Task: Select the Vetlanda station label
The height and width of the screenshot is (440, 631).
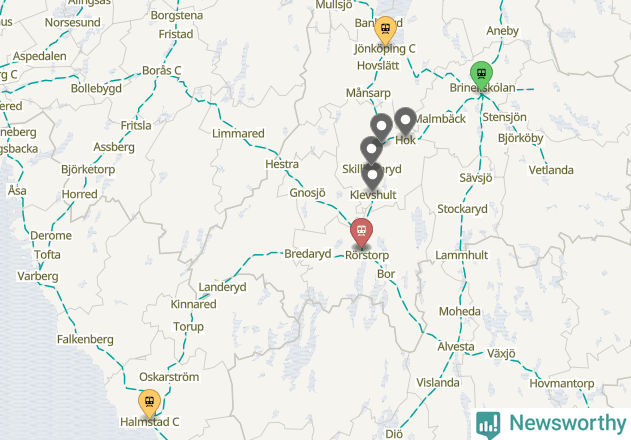Action: point(551,170)
